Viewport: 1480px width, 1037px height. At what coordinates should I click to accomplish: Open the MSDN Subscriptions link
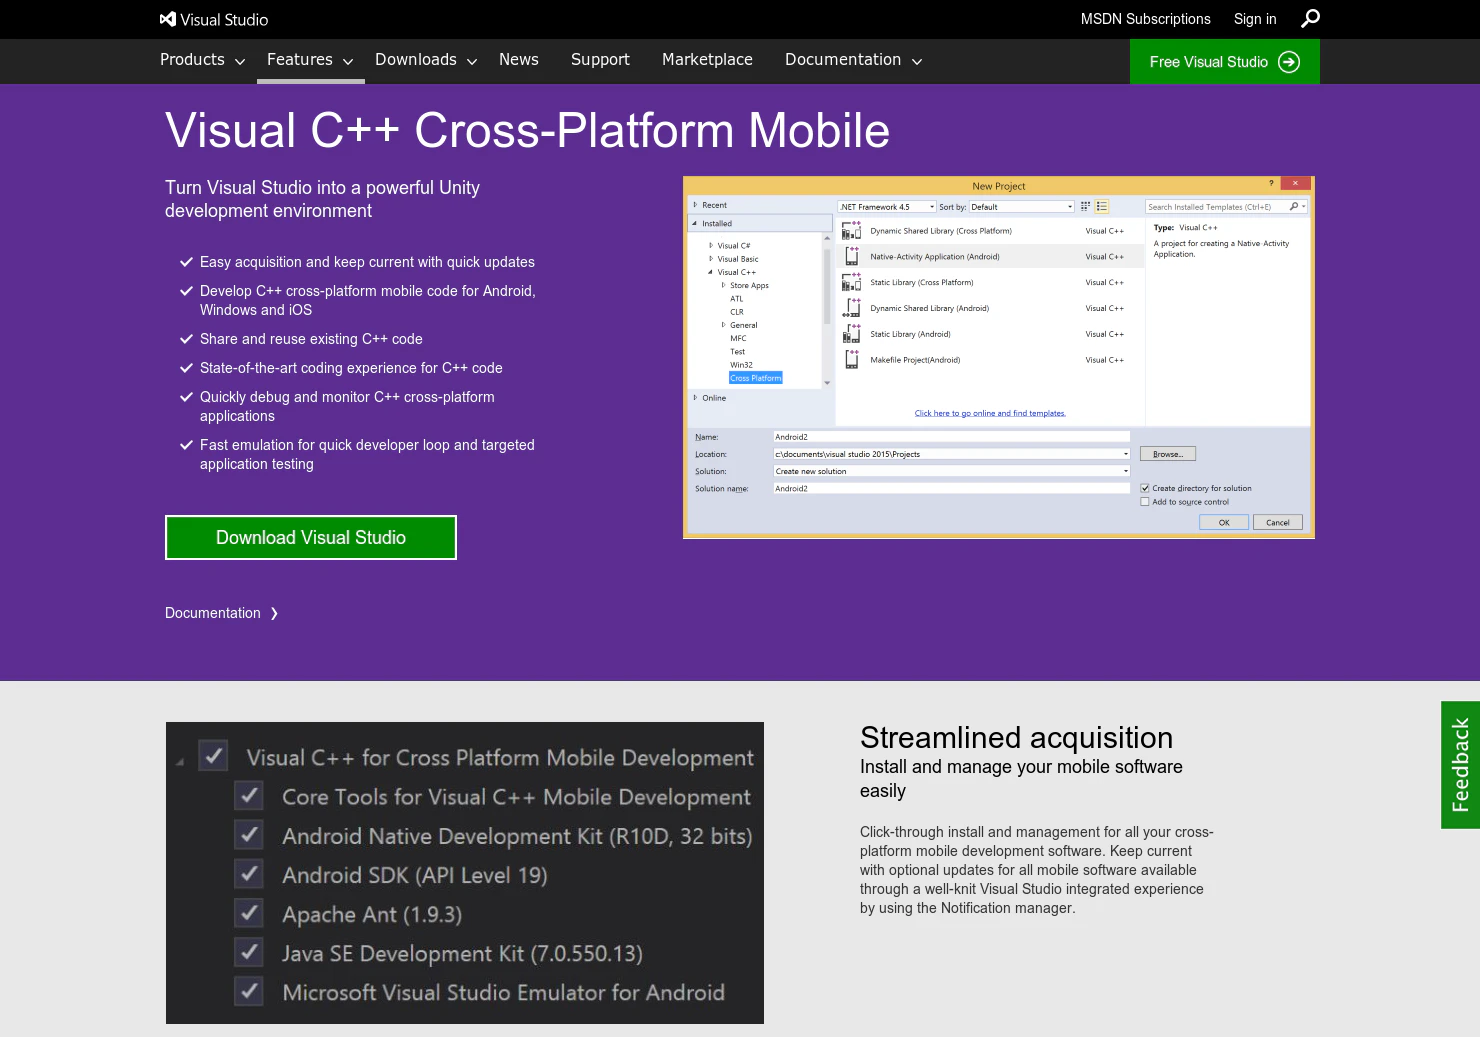point(1145,19)
